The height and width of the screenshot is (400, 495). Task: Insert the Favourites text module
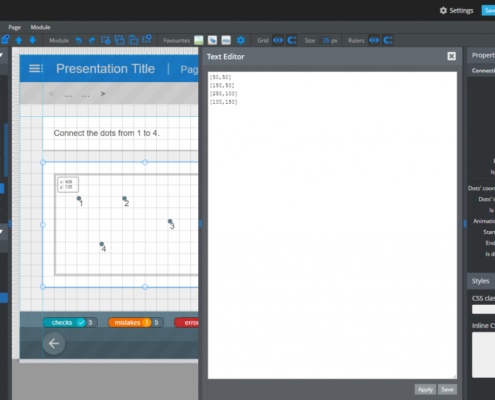[226, 40]
